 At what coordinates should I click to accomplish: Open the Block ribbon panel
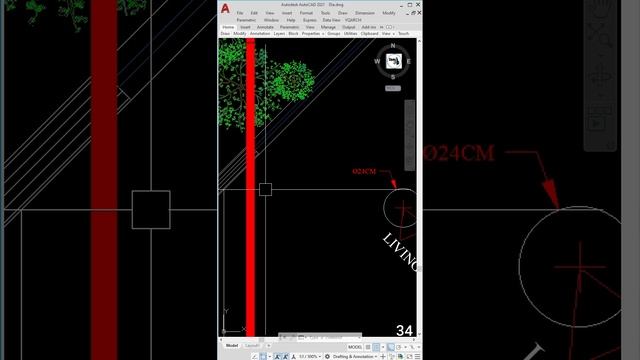point(293,33)
